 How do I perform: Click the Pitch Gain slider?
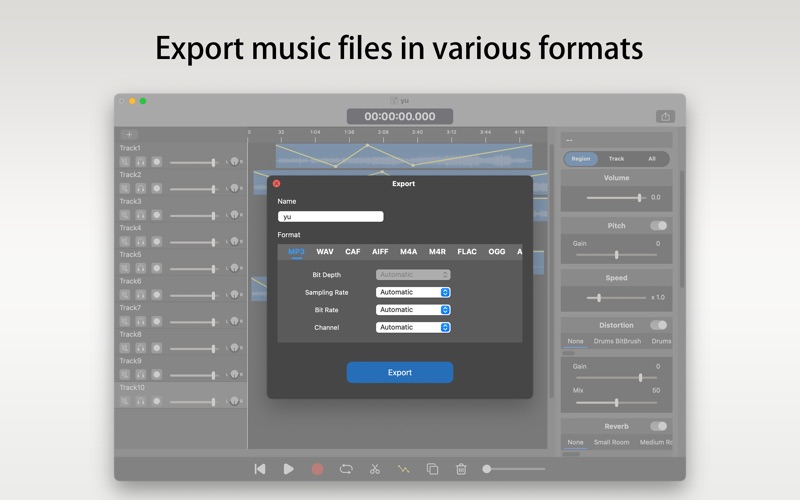pos(616,255)
